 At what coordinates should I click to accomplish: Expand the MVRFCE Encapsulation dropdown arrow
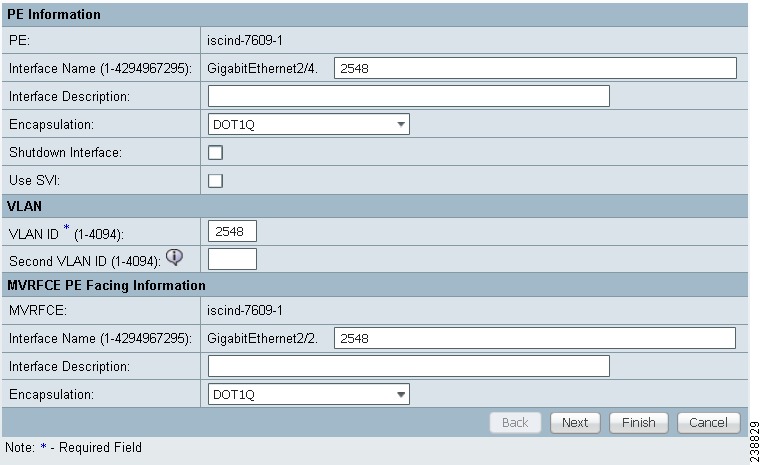(x=401, y=394)
